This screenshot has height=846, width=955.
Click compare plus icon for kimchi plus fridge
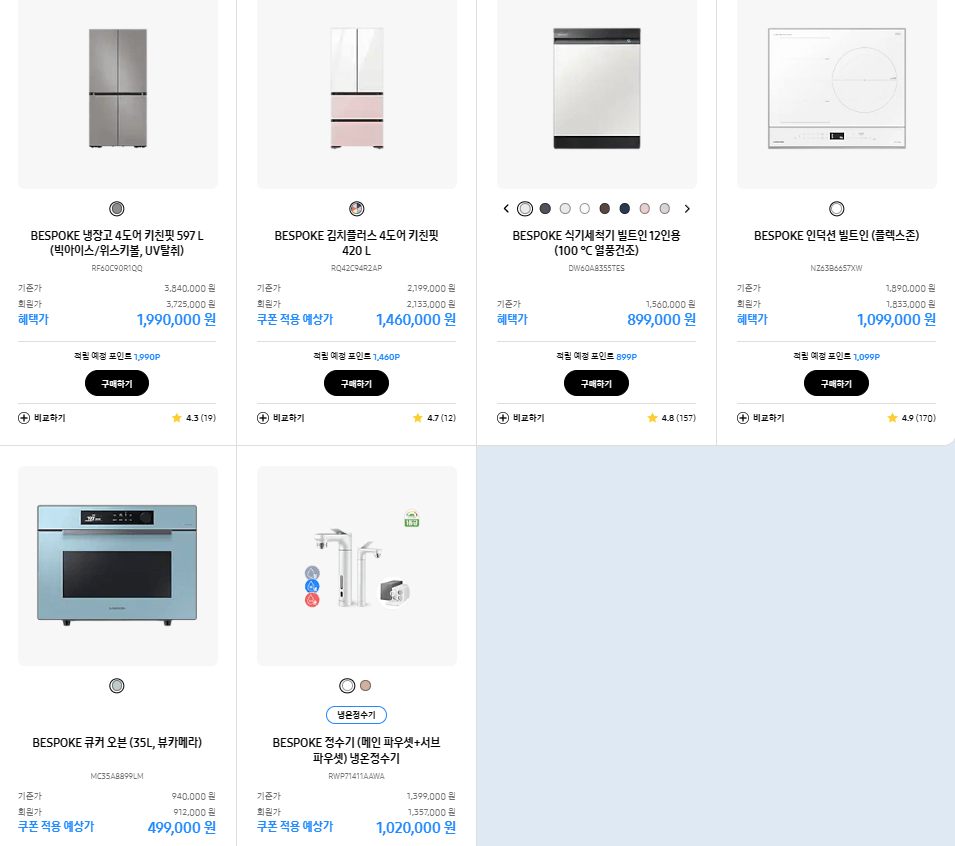[x=263, y=418]
